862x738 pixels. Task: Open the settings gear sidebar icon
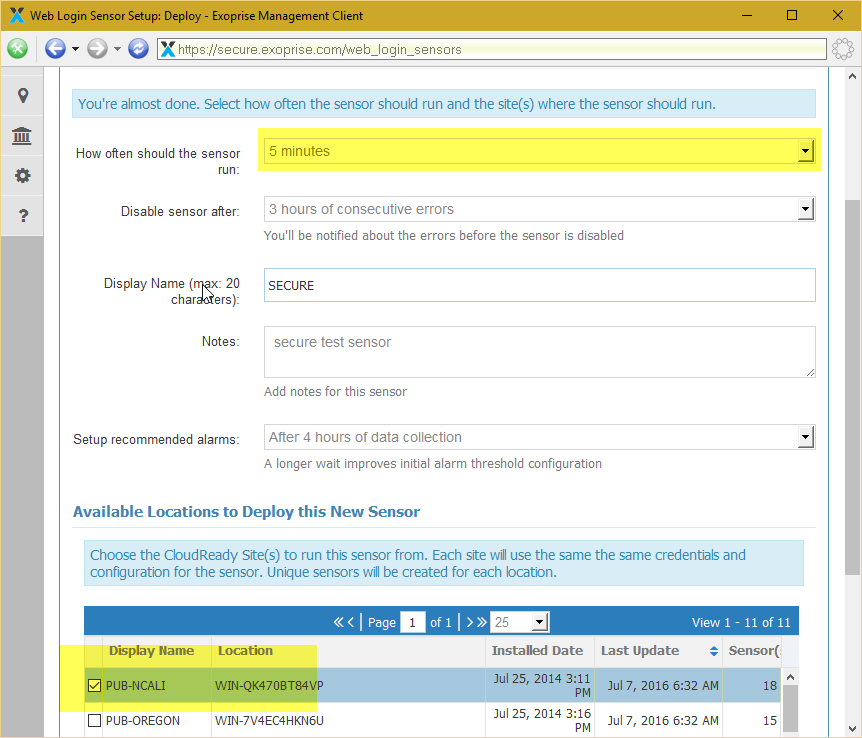coord(23,175)
